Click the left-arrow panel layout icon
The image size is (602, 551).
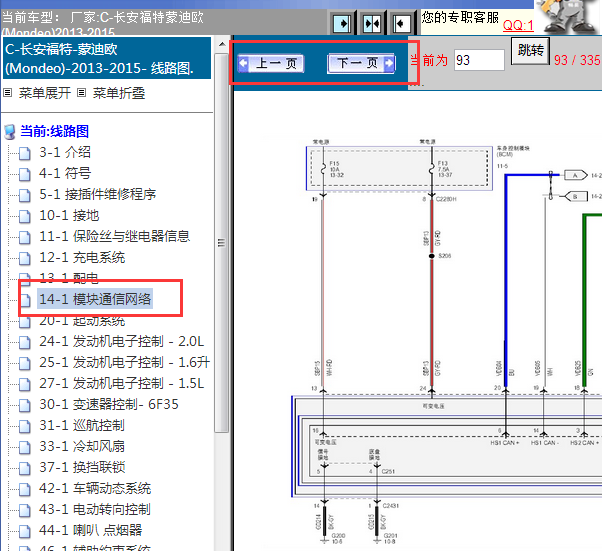click(402, 24)
